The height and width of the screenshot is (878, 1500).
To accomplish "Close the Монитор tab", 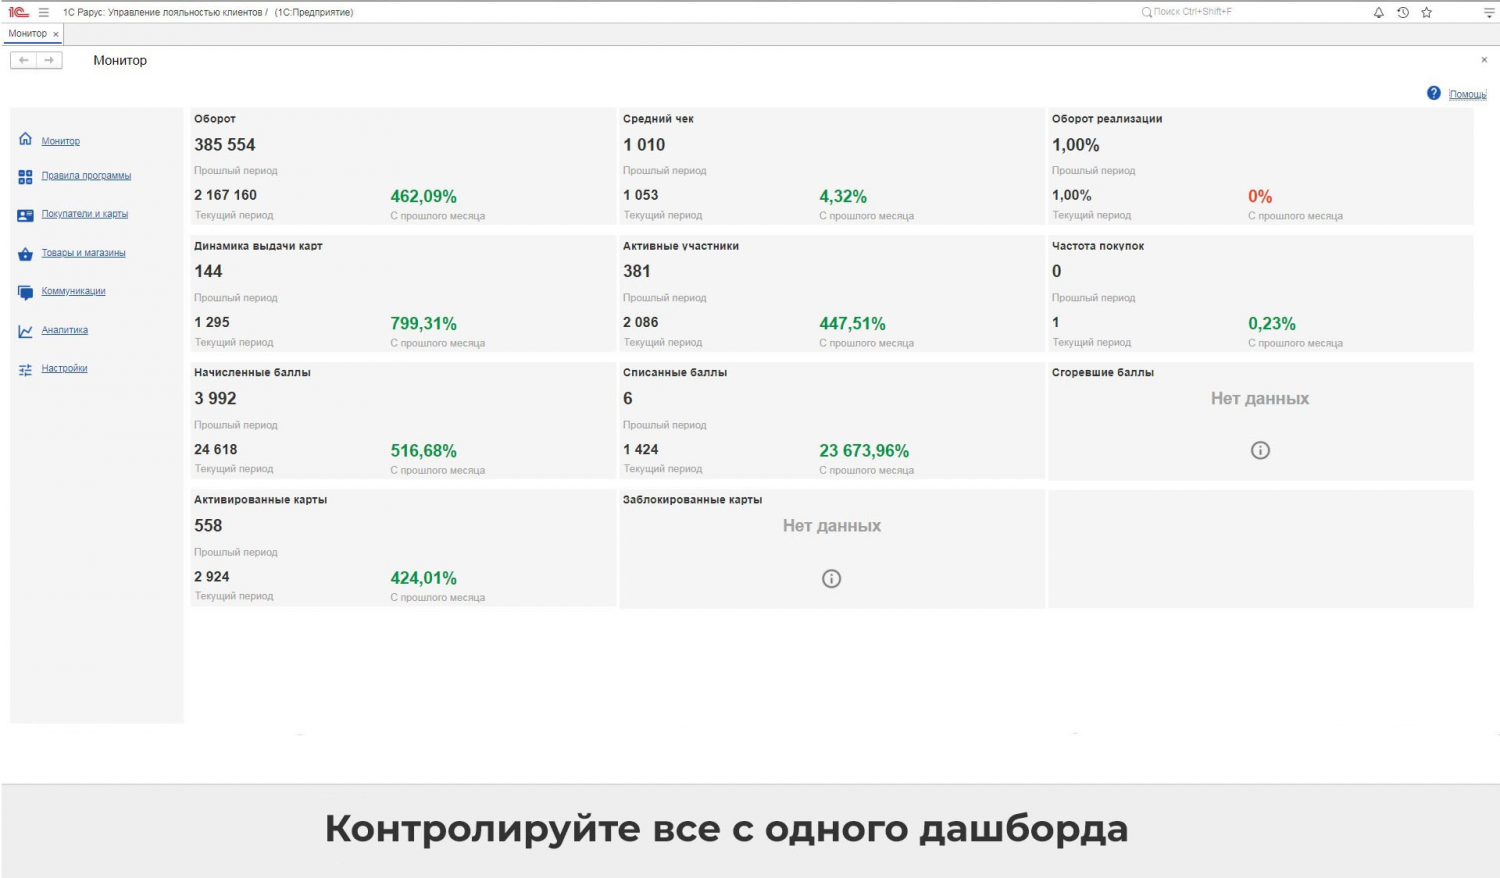I will pos(56,35).
